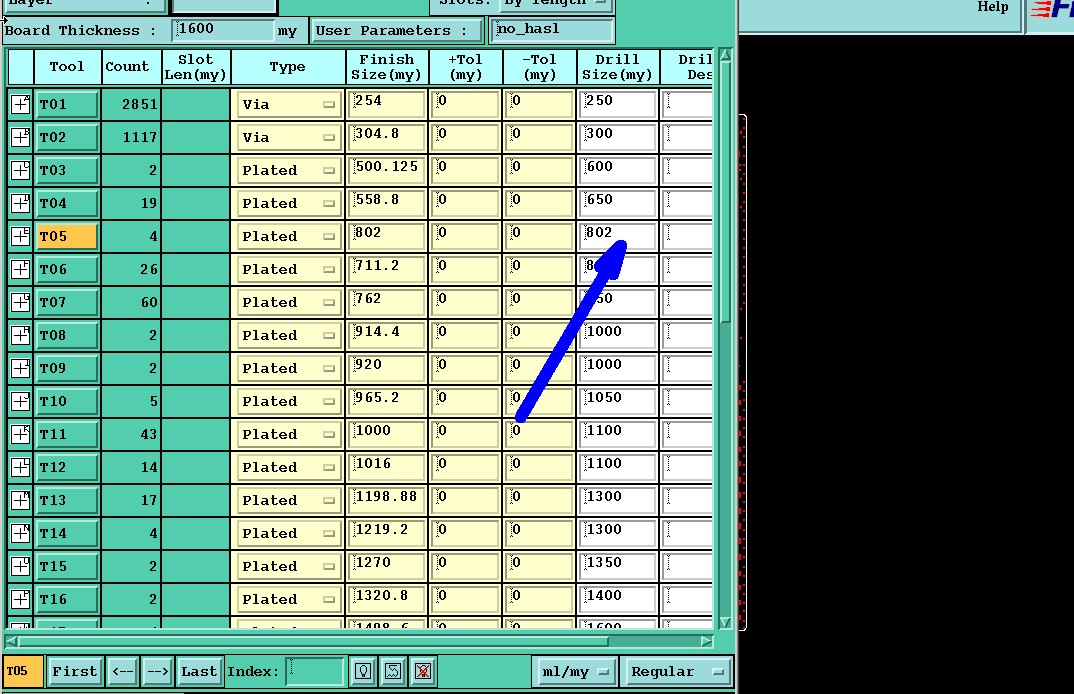Expand the plus icon for tool T01

point(20,104)
